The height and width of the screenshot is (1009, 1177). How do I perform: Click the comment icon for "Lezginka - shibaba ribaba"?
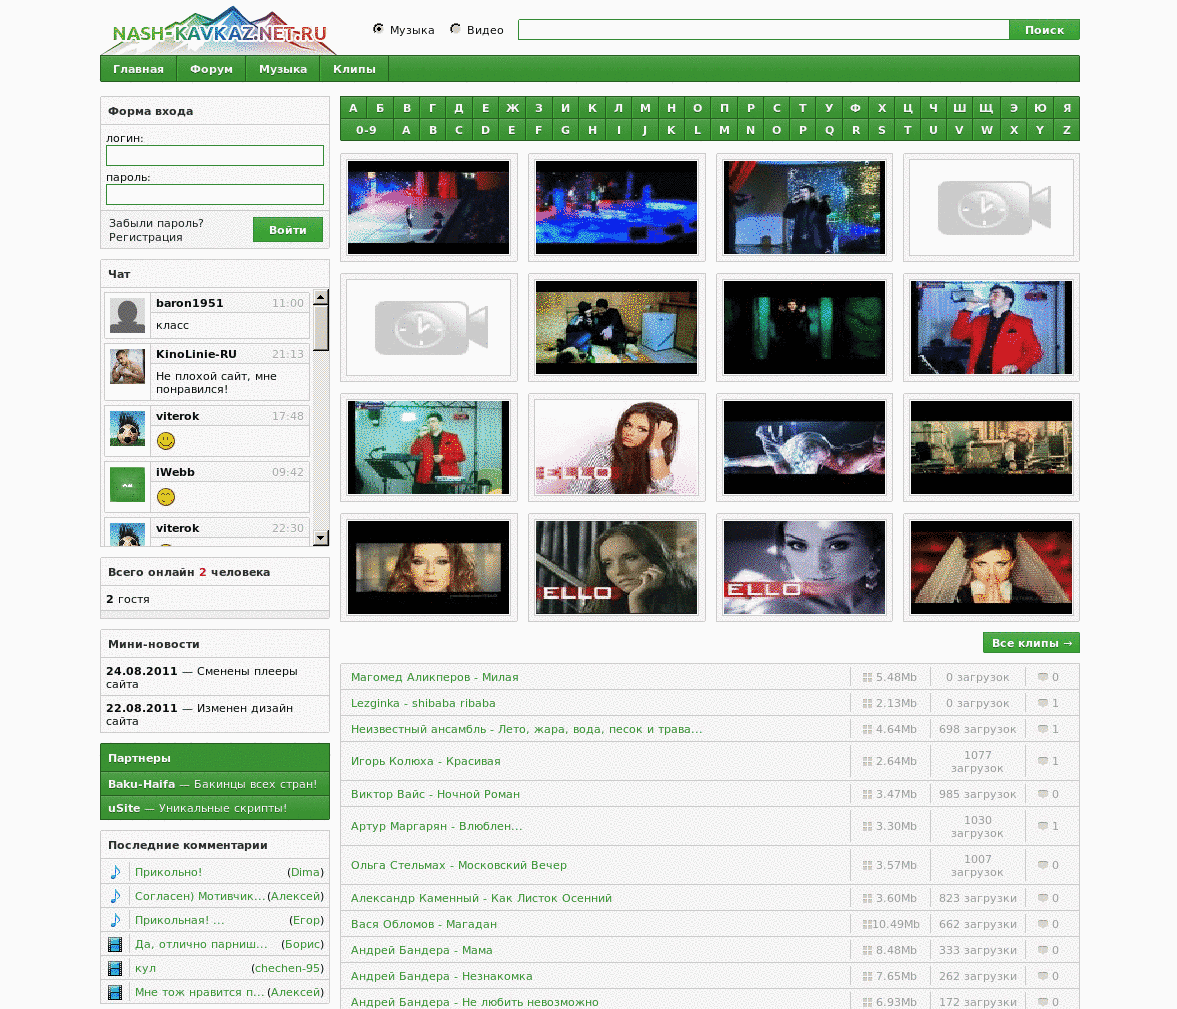point(1043,703)
